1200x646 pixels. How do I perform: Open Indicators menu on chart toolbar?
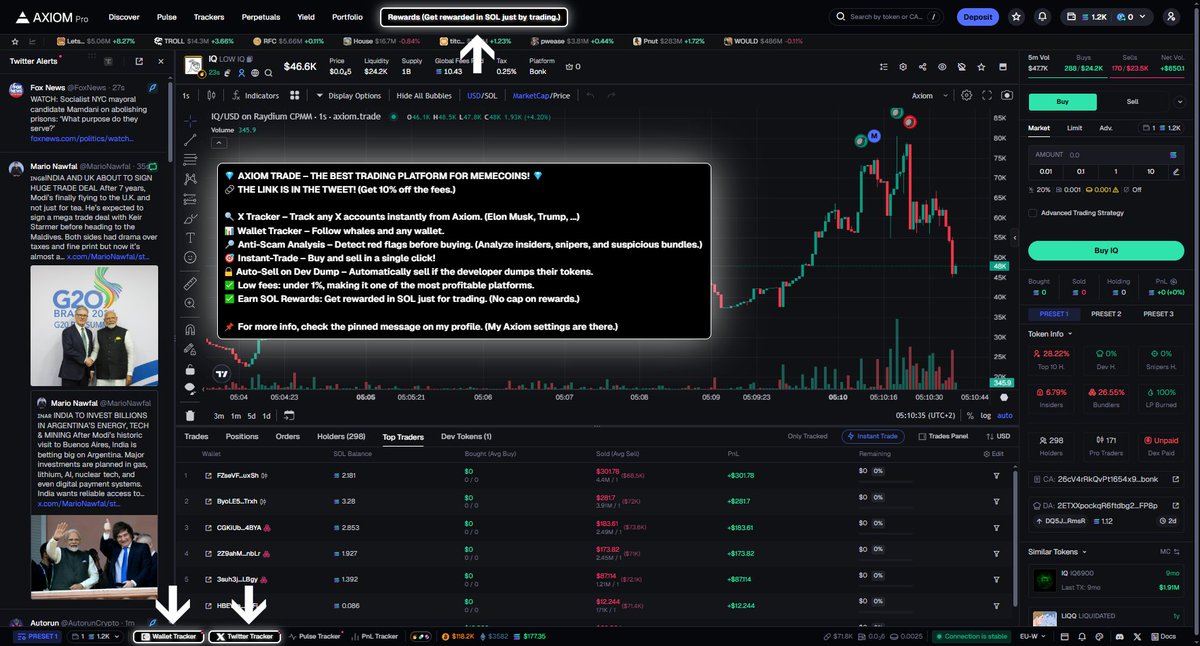(x=255, y=96)
